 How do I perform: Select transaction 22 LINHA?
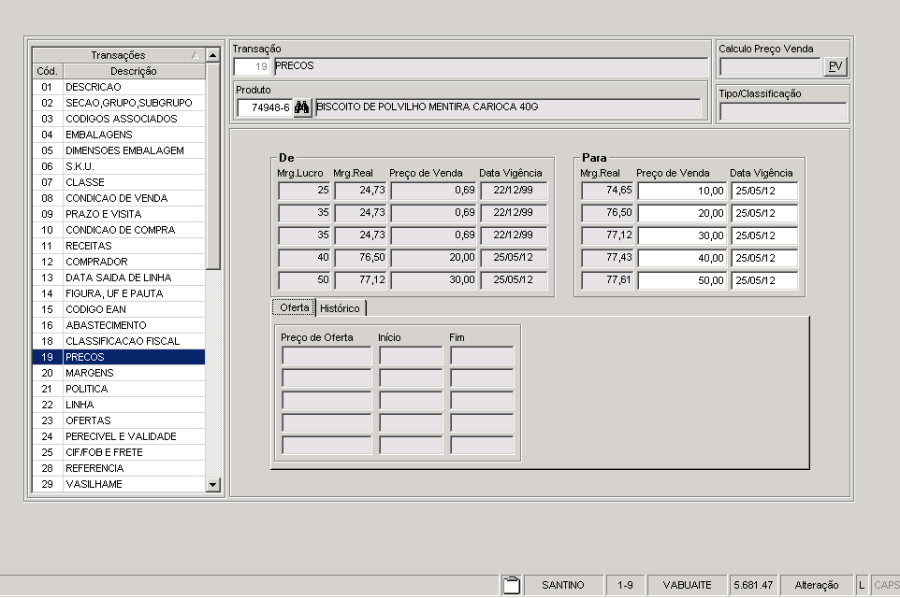[119, 405]
